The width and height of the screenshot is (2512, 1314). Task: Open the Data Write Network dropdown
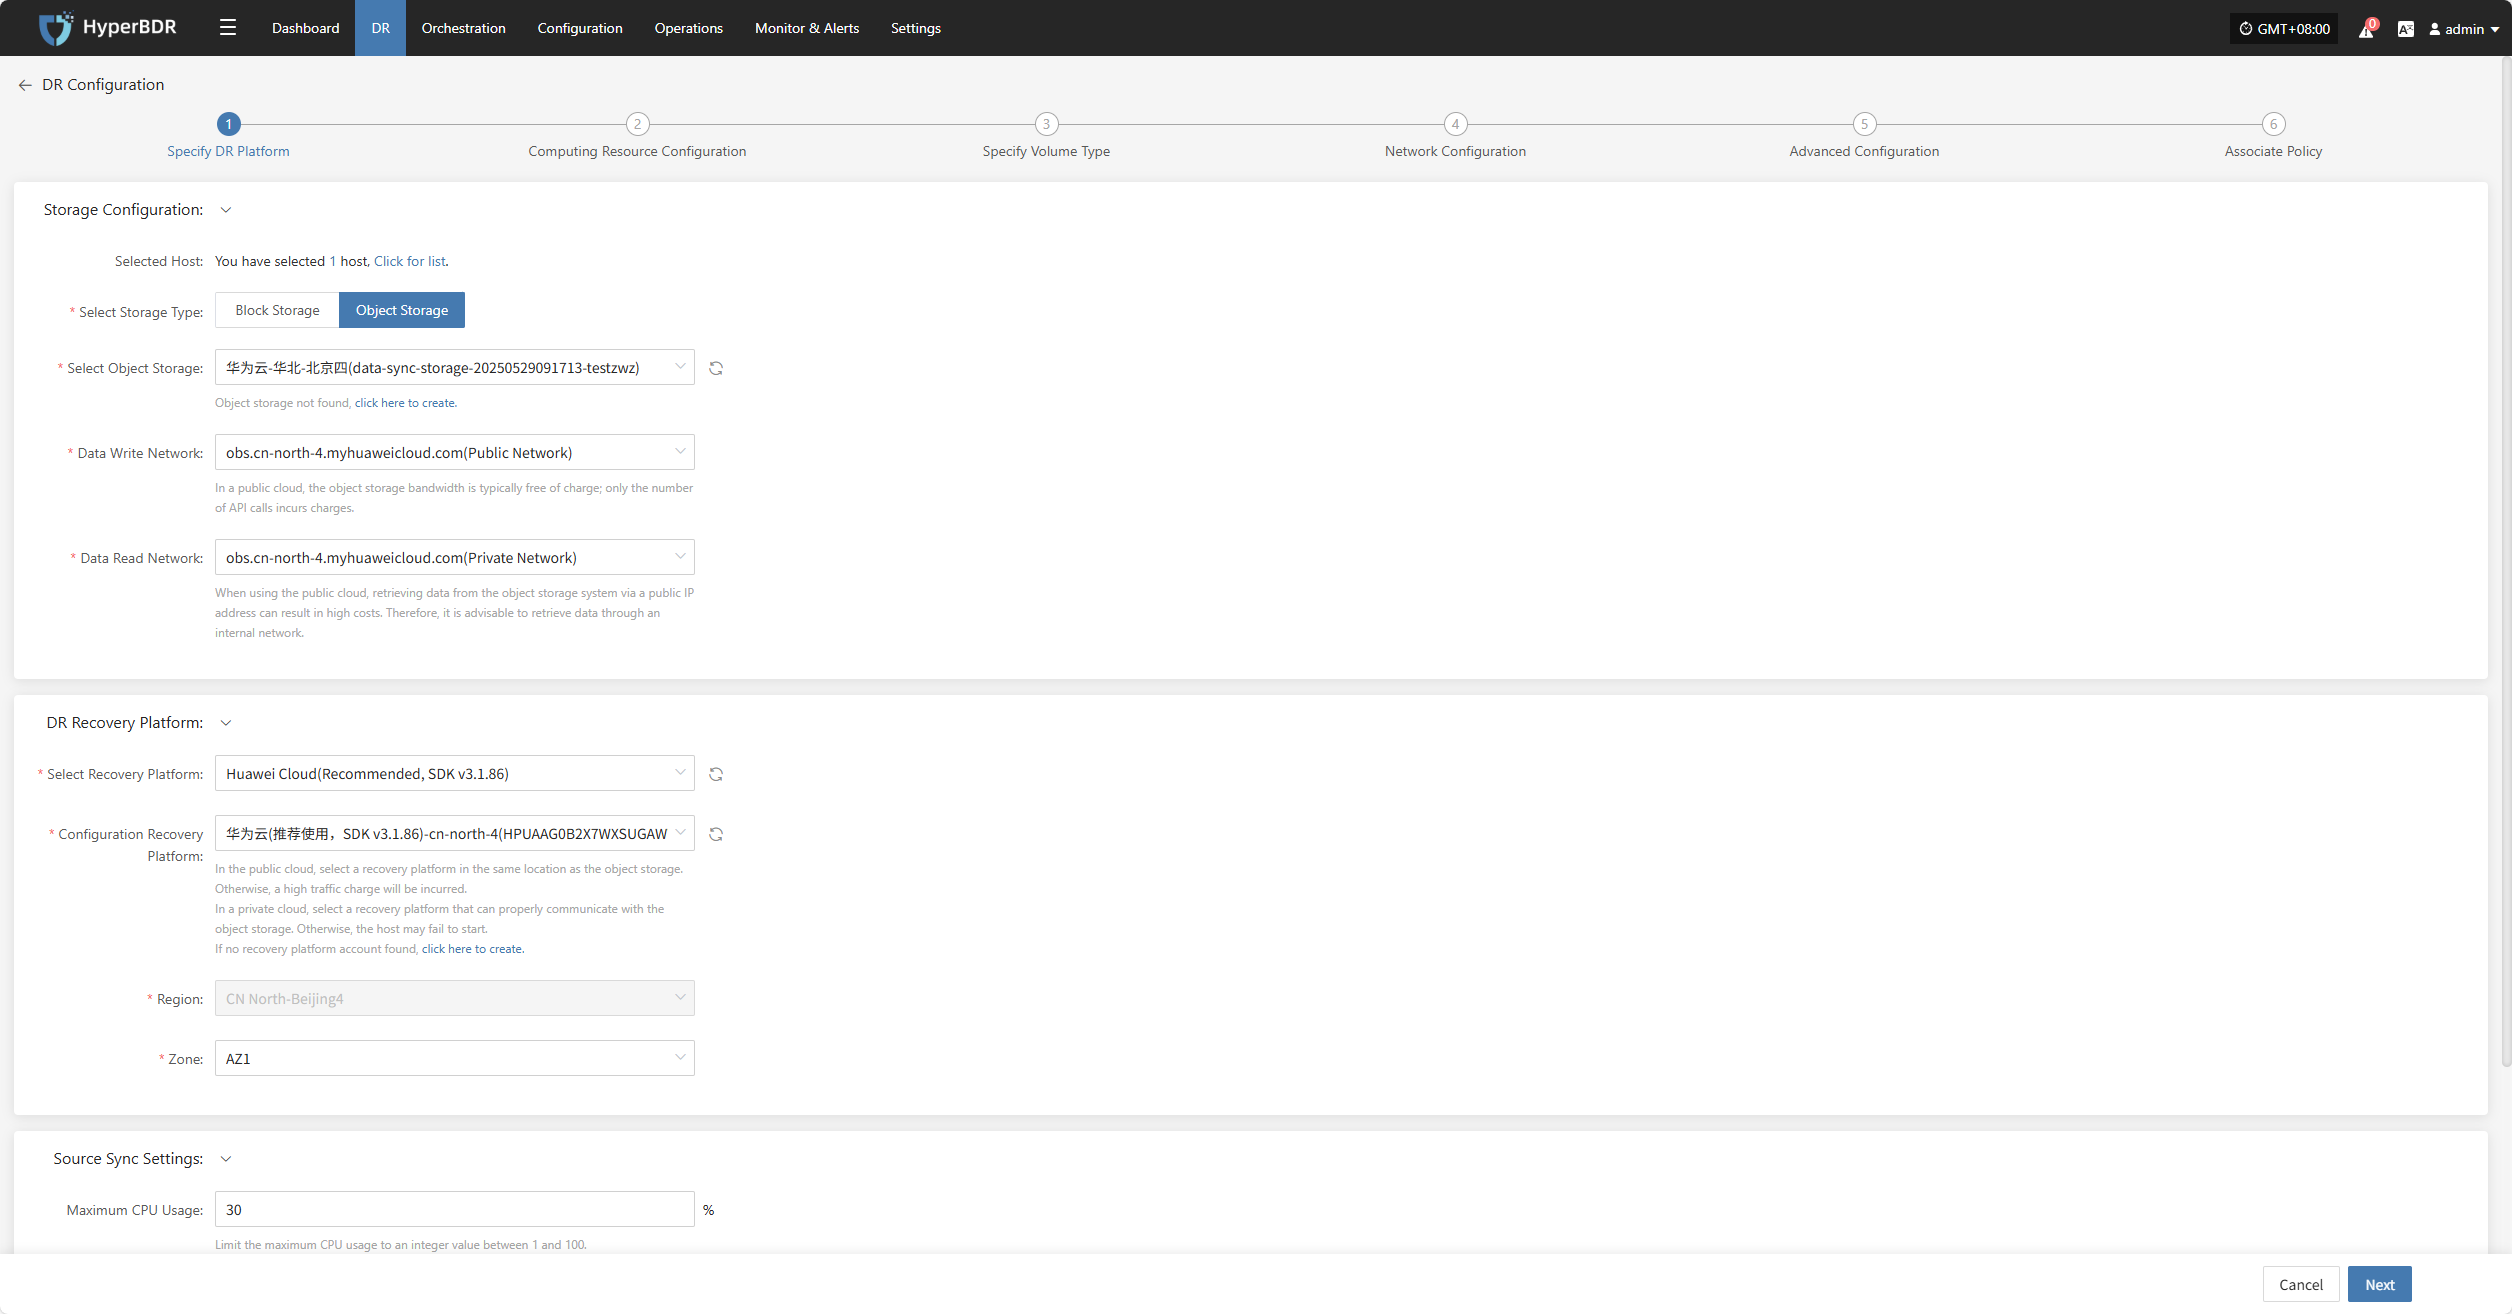(454, 453)
